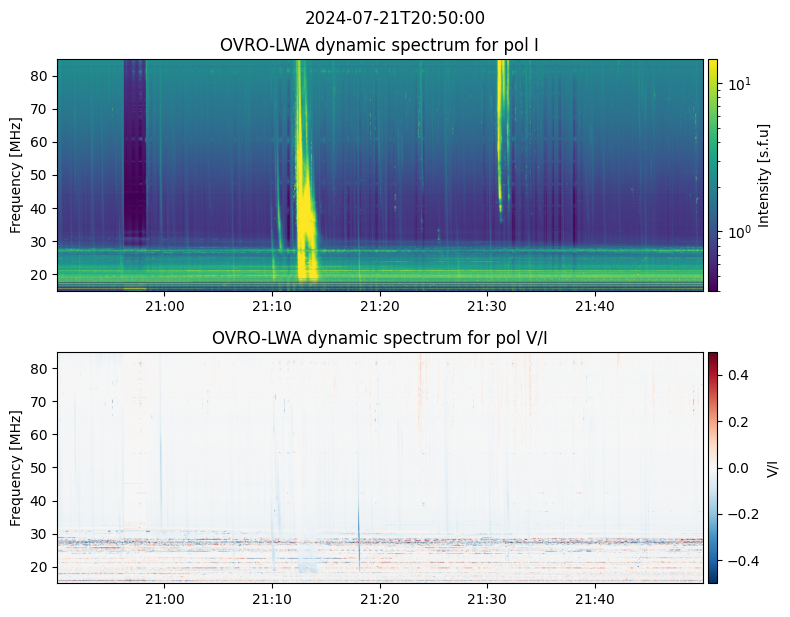This screenshot has width=790, height=617.
Task: Click the V/I red-blue colorbar
Action: coord(713,467)
